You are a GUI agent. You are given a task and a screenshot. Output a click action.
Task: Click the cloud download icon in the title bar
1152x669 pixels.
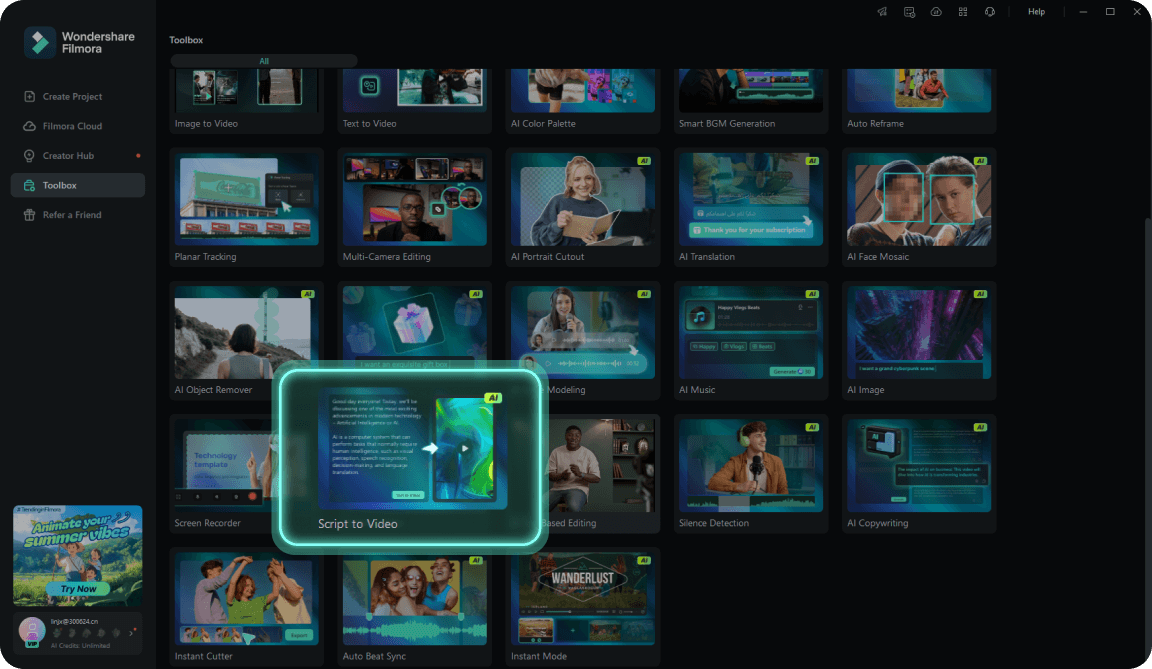coord(936,12)
